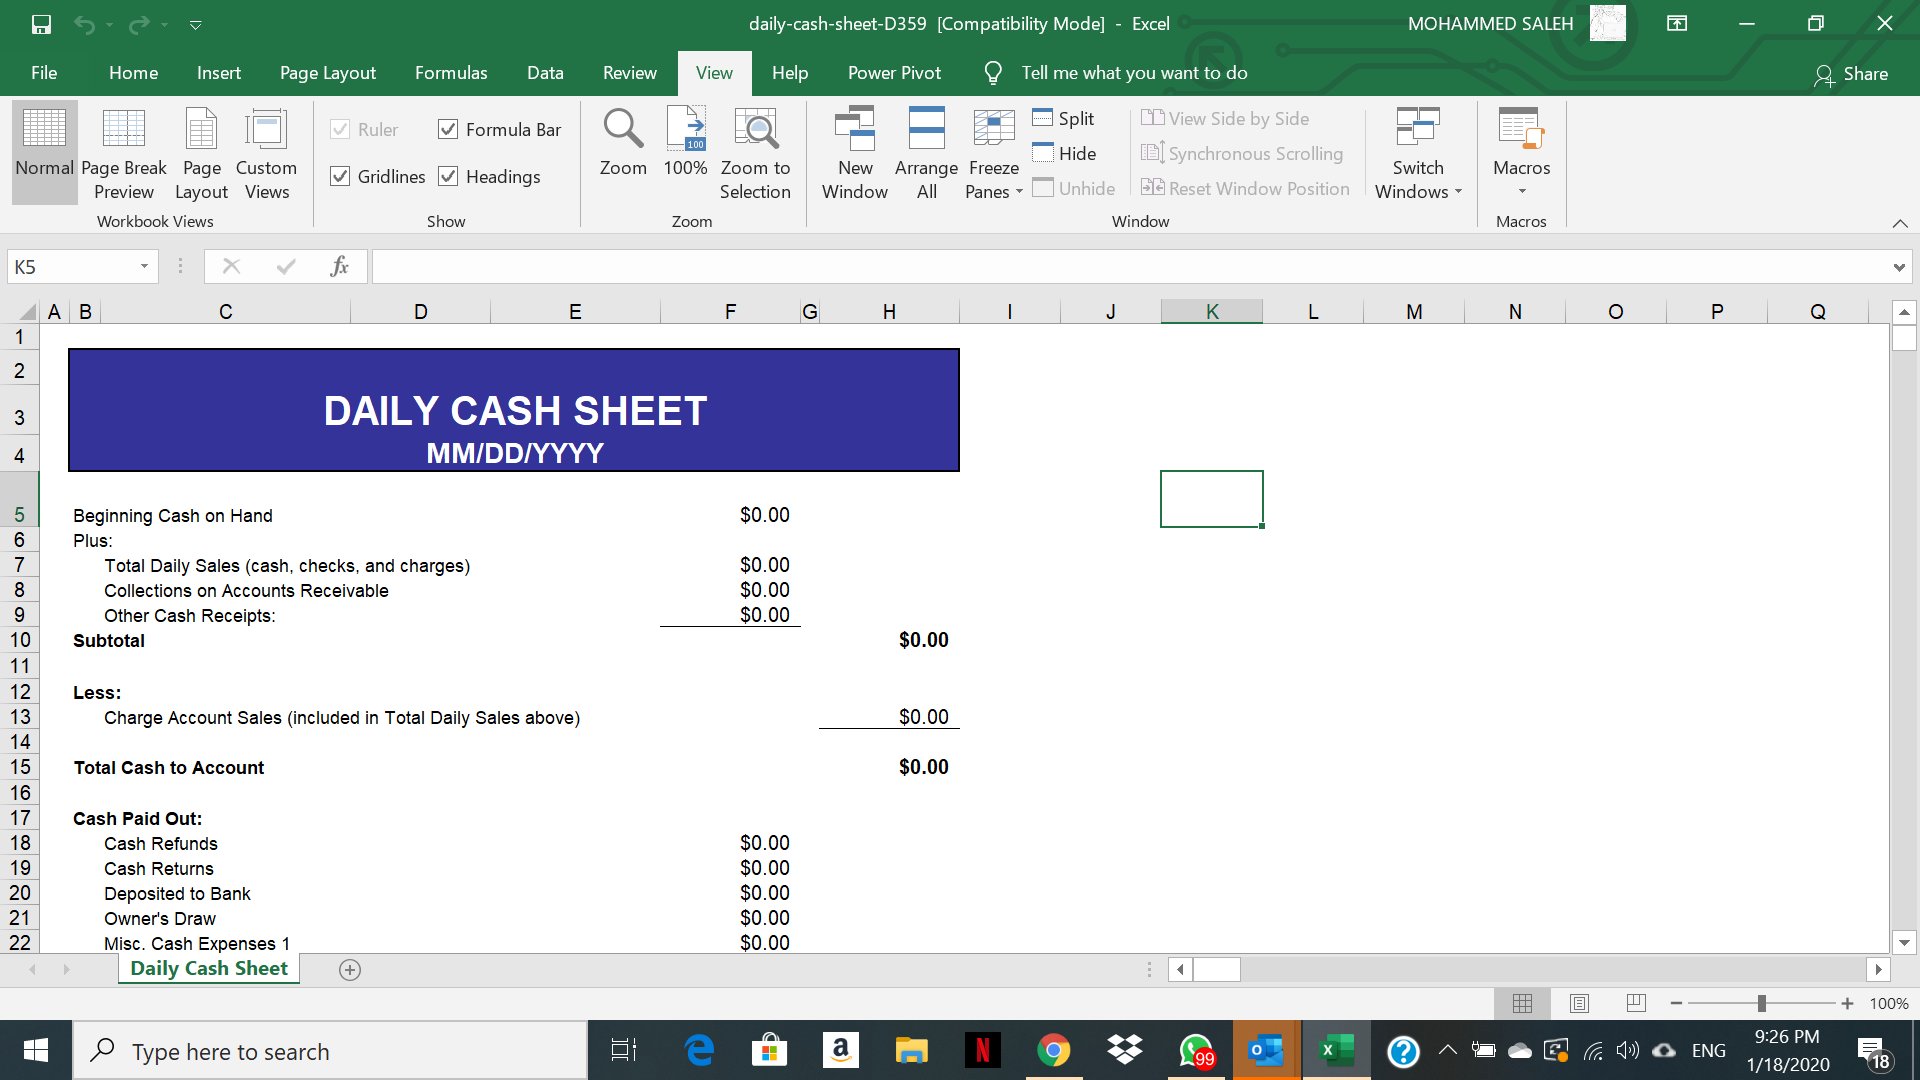Uncheck the Formula Bar checkbox

pos(448,130)
